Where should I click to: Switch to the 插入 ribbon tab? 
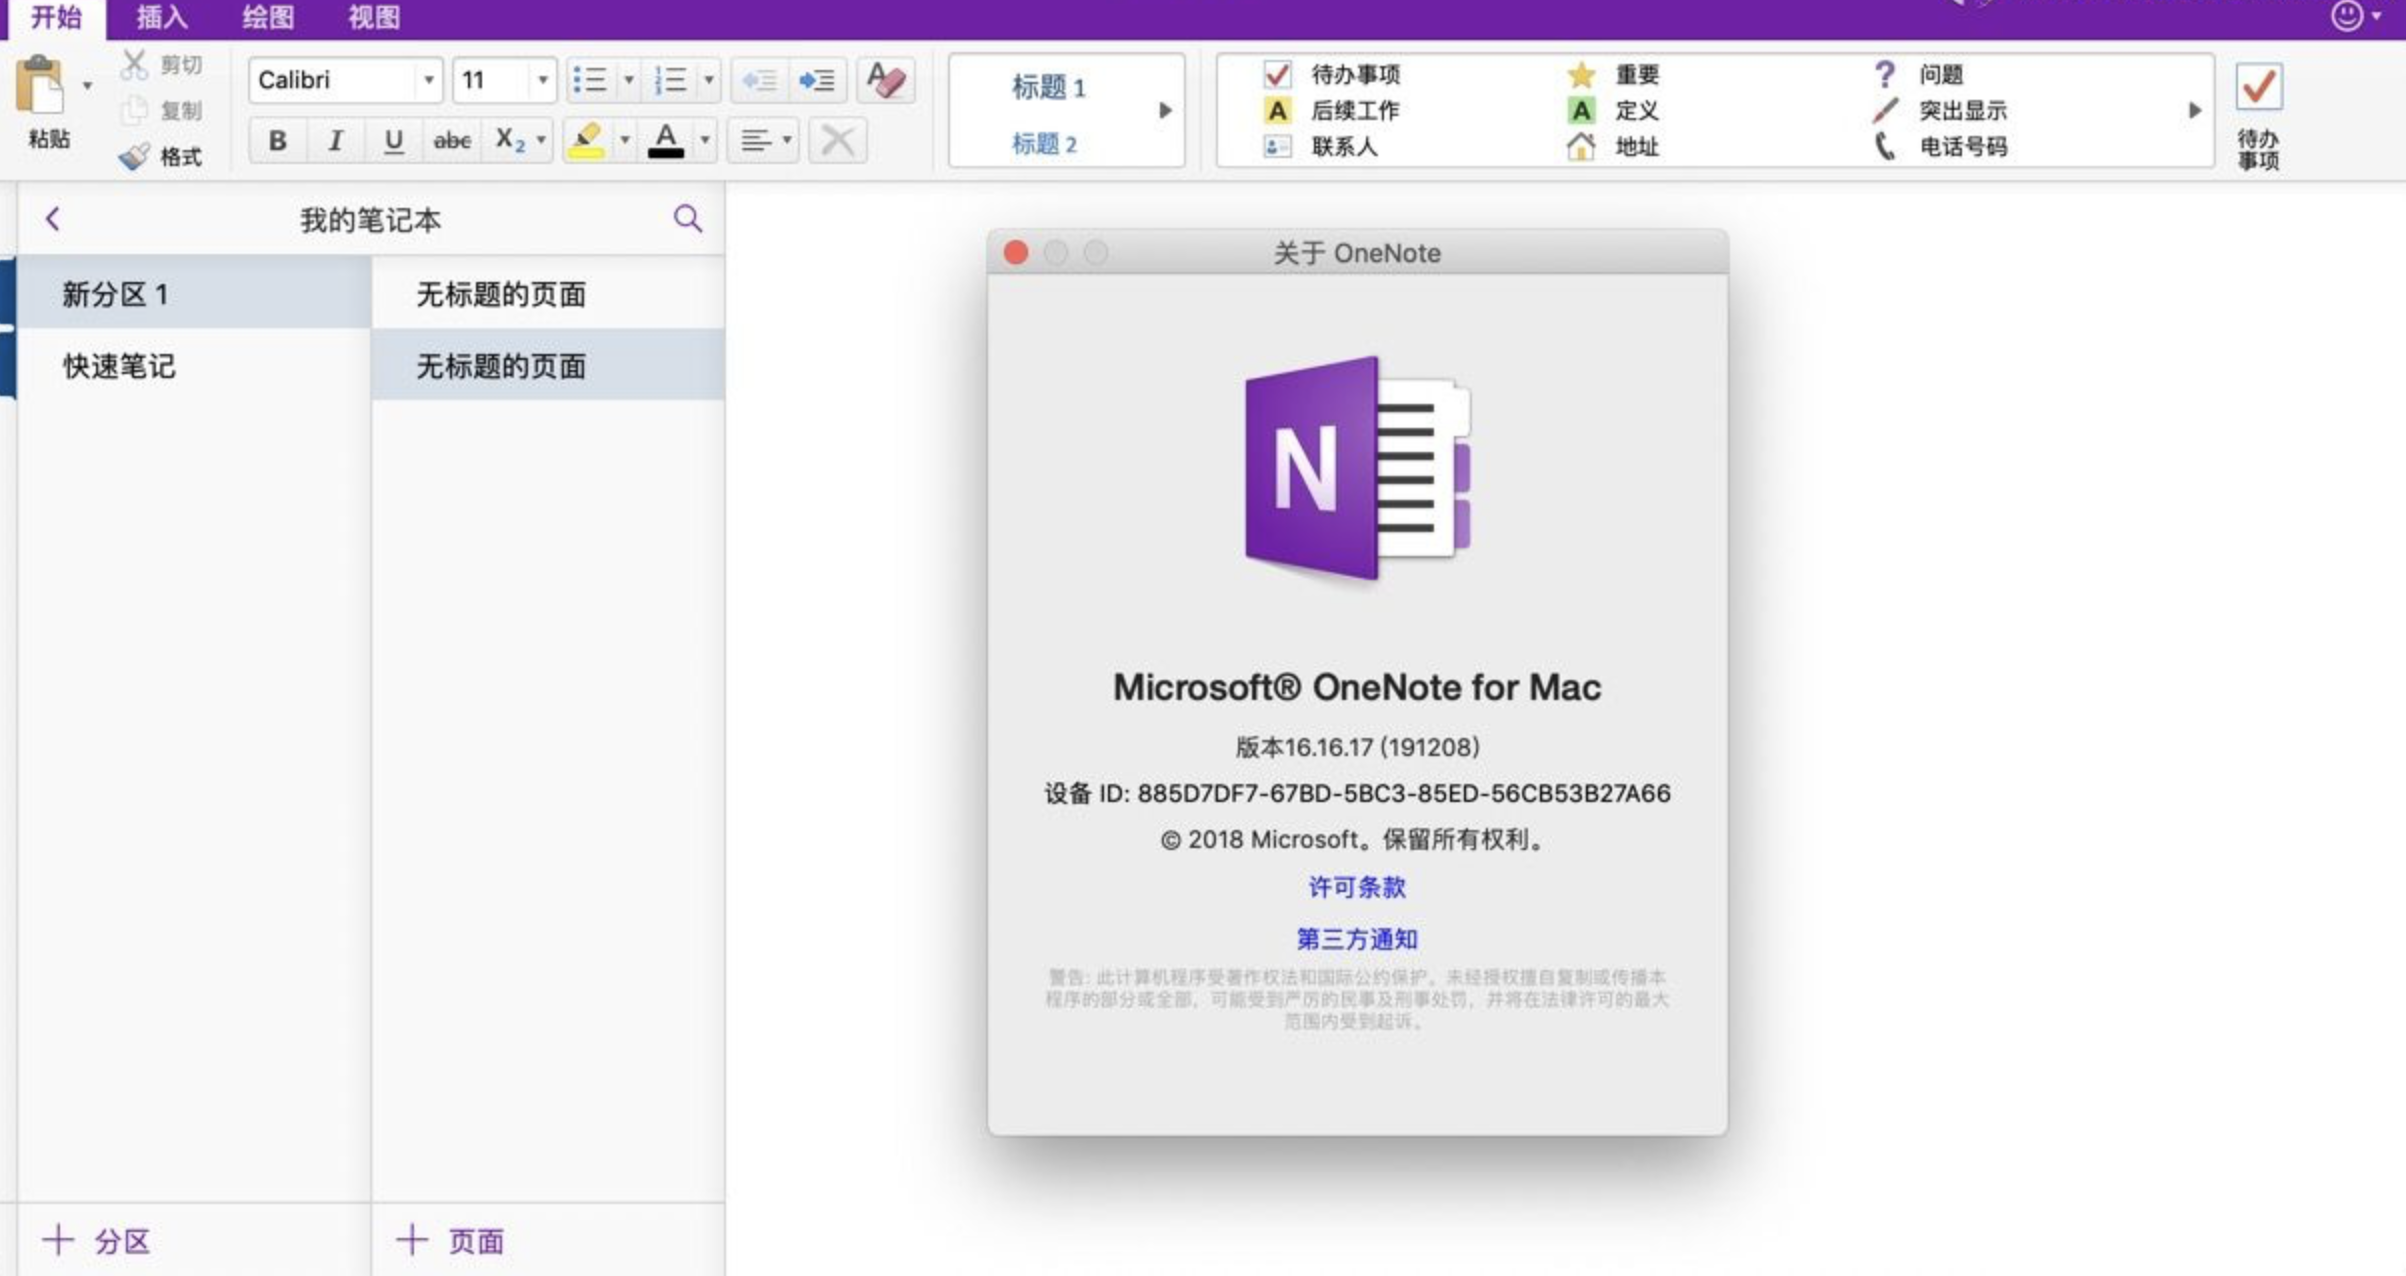click(x=162, y=17)
